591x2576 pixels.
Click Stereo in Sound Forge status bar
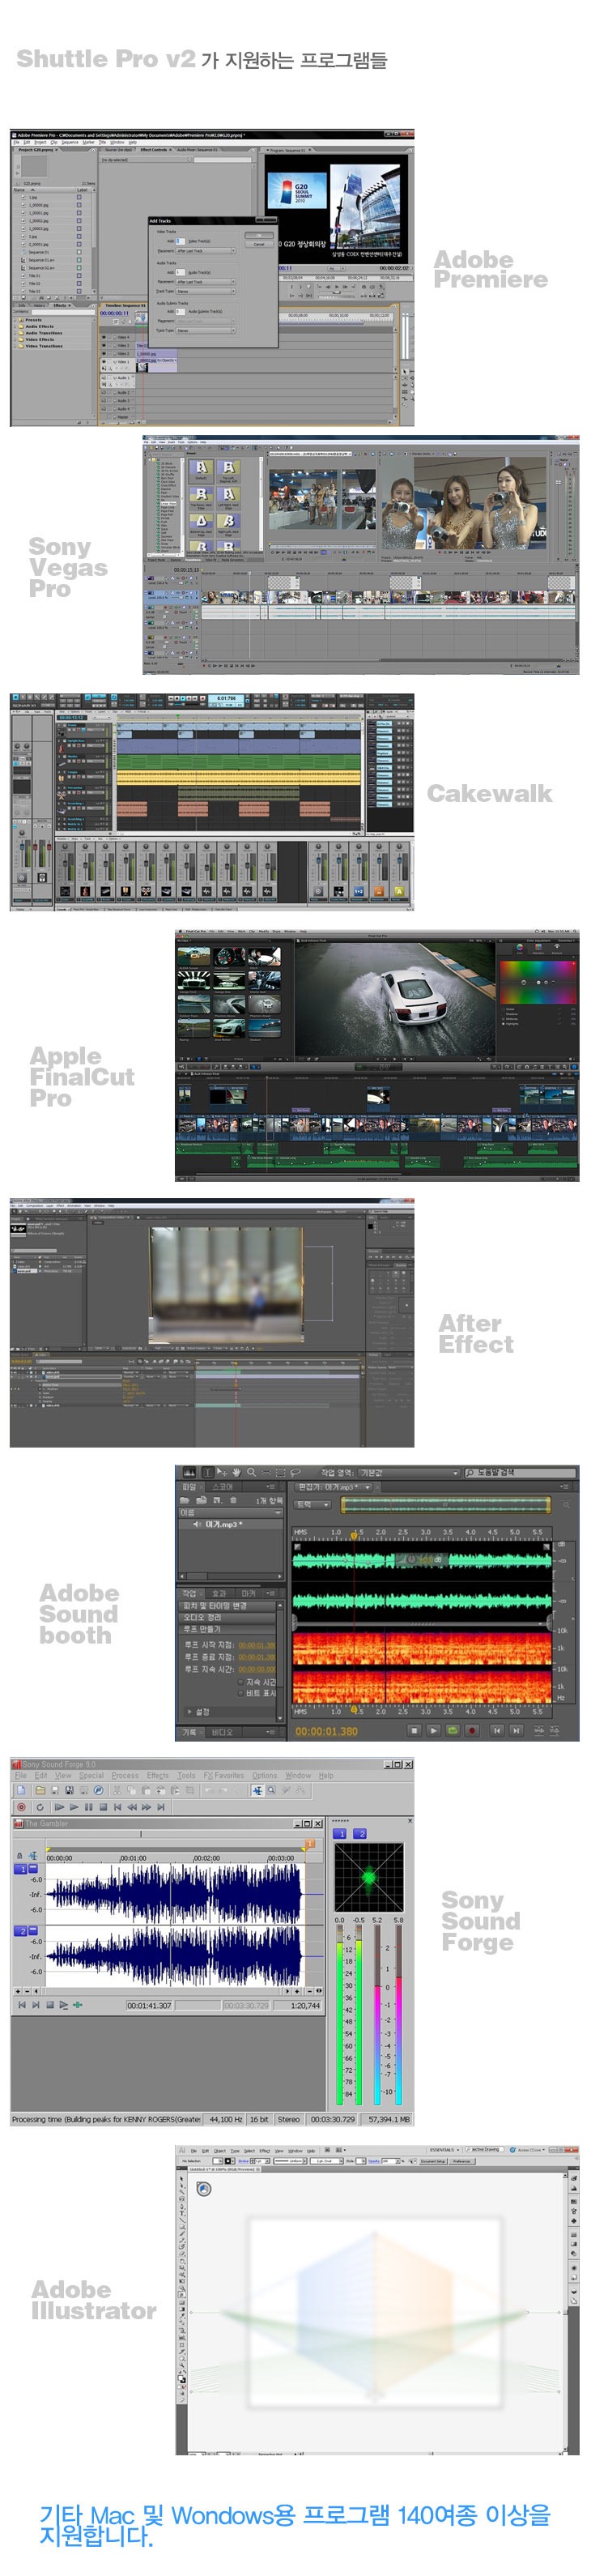point(289,2119)
